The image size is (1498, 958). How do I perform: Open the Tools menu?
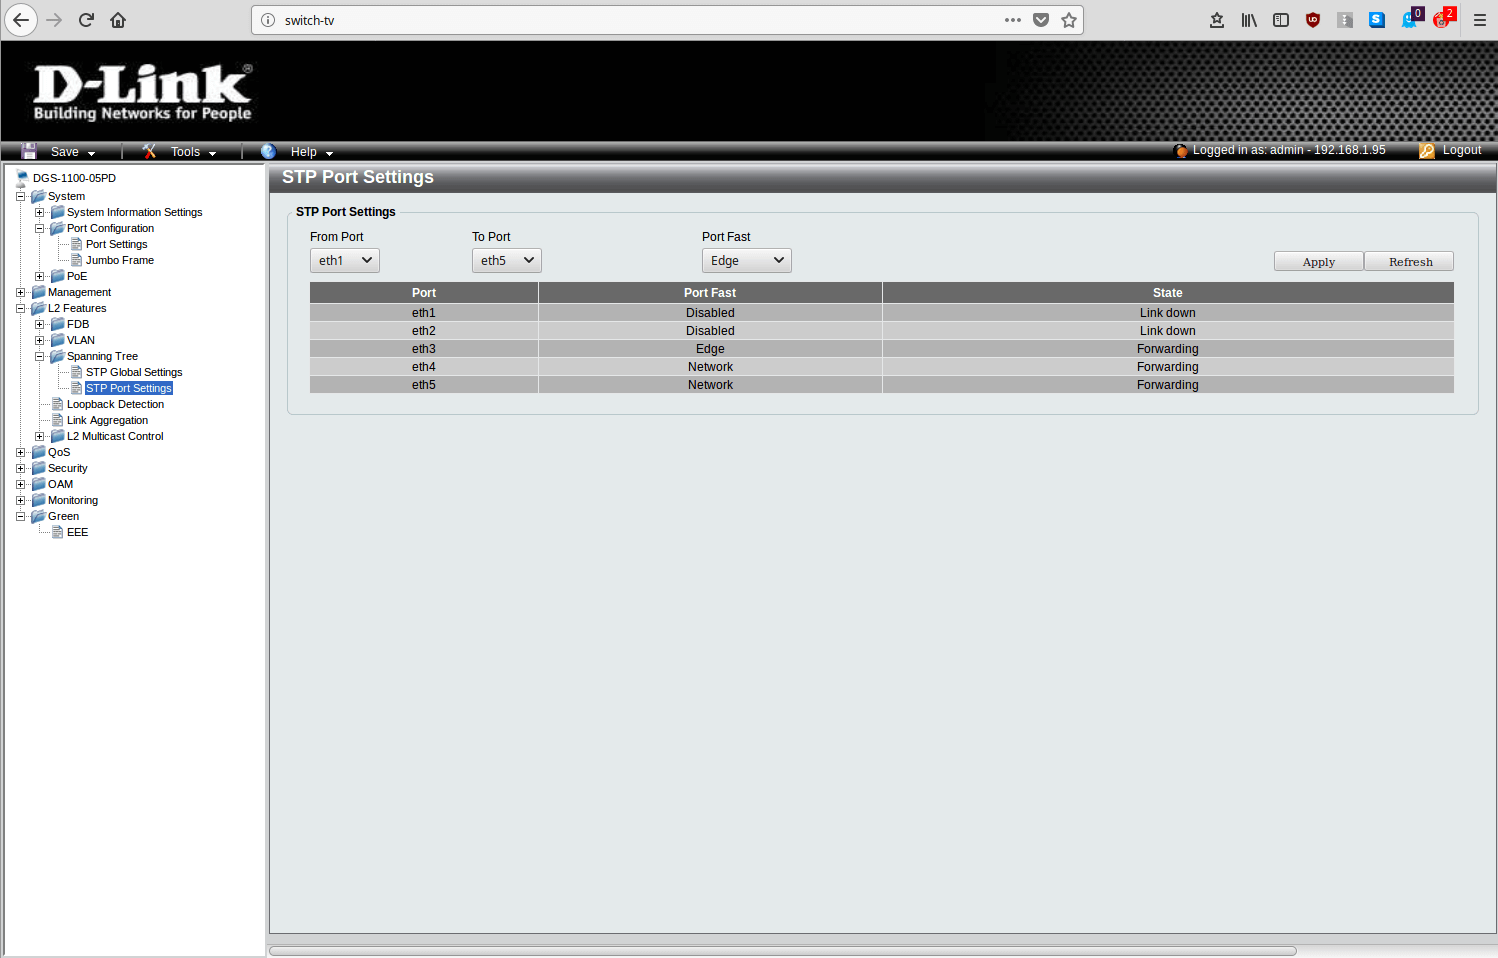(x=185, y=152)
